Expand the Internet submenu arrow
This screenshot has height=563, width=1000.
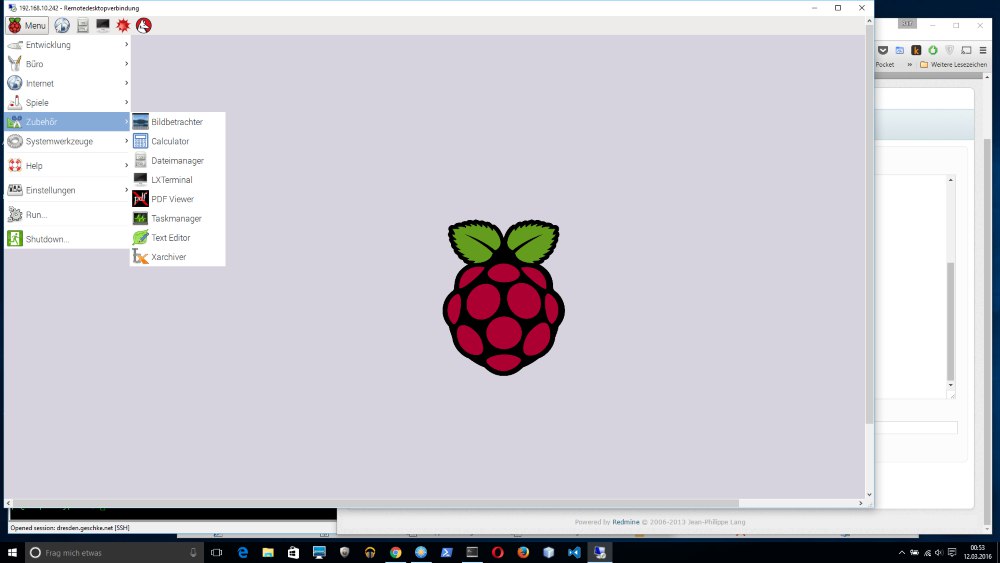pos(126,83)
